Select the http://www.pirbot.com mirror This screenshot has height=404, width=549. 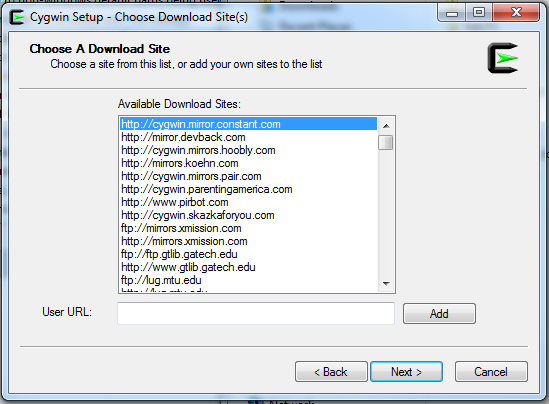point(249,202)
